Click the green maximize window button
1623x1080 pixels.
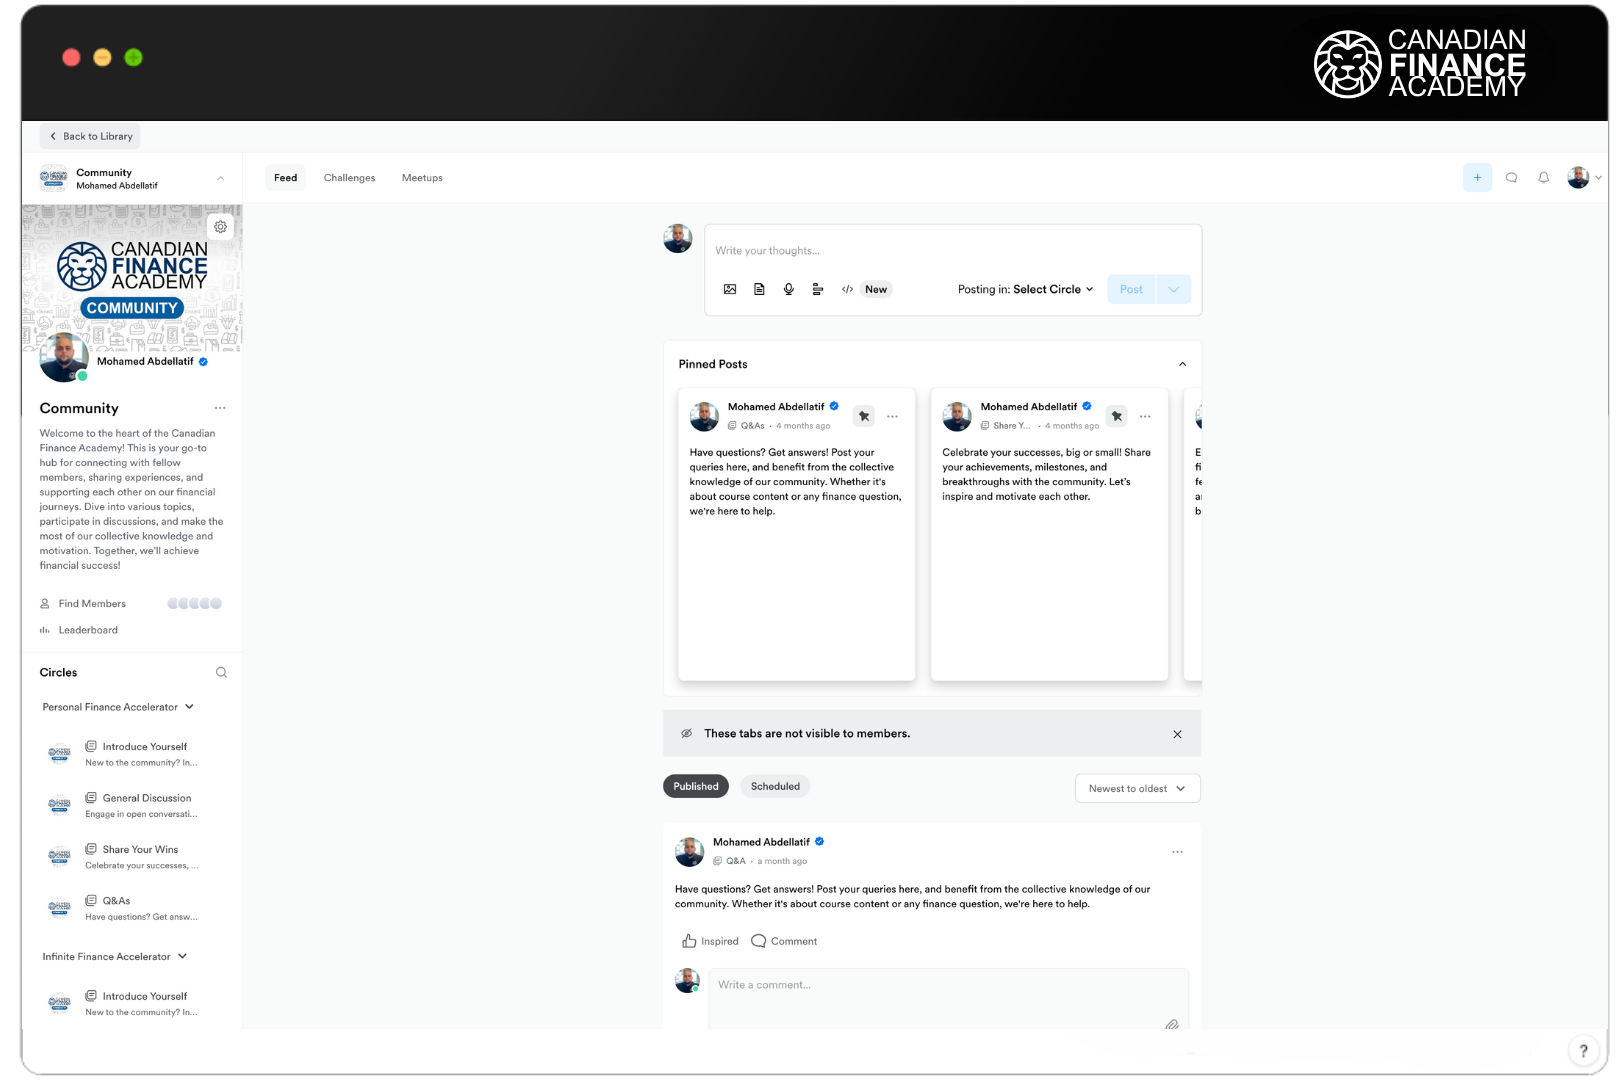(x=133, y=58)
